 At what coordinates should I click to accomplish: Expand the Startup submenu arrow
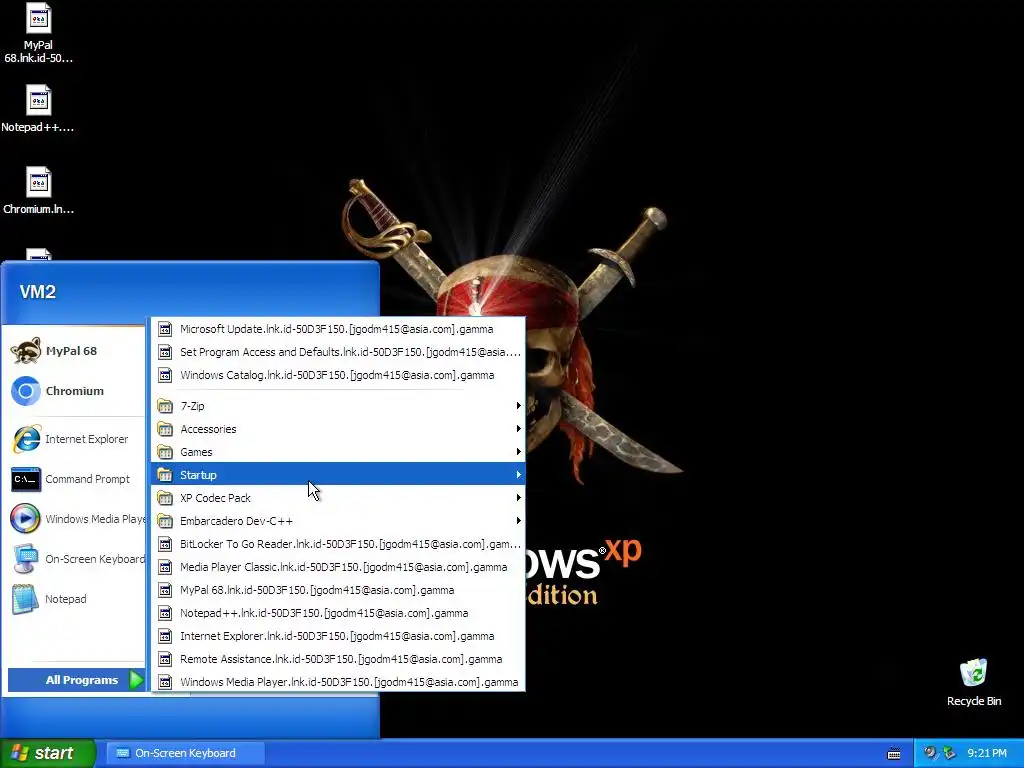point(519,475)
